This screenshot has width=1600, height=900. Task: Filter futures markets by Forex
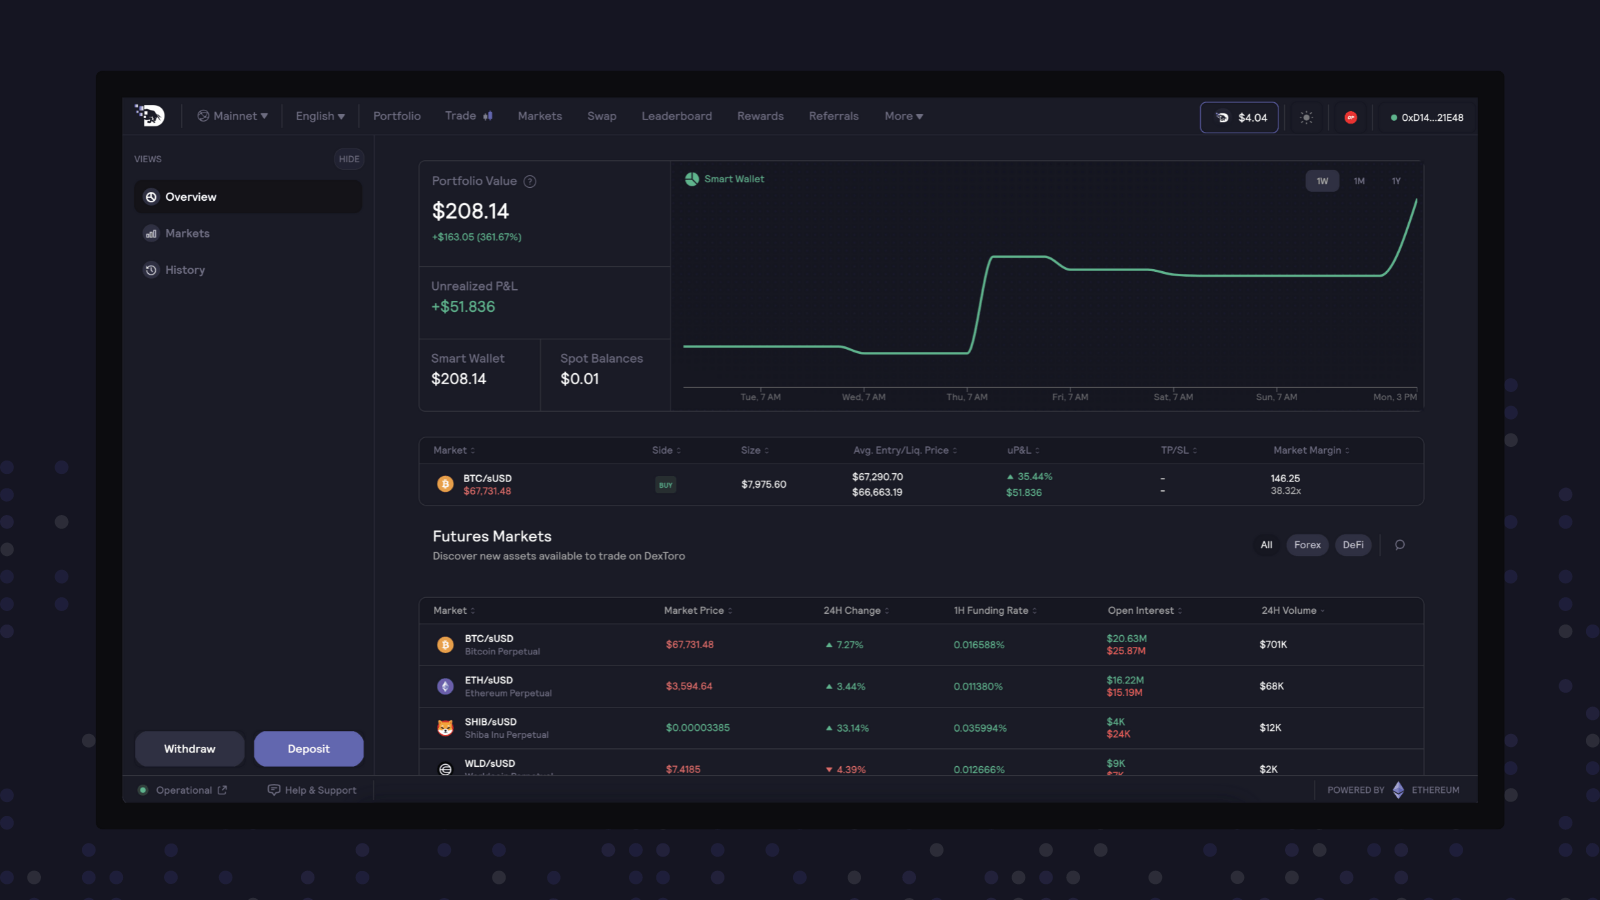(x=1307, y=545)
